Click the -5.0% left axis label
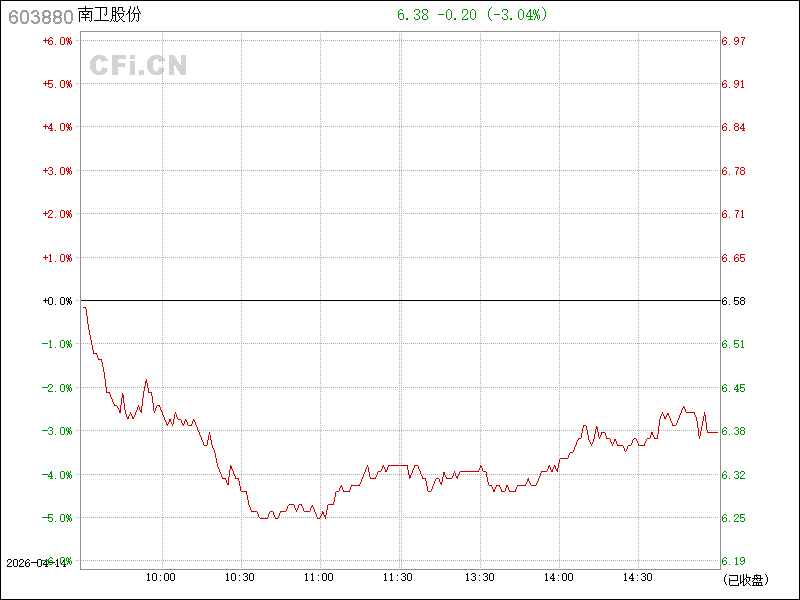The image size is (800, 600). click(57, 518)
